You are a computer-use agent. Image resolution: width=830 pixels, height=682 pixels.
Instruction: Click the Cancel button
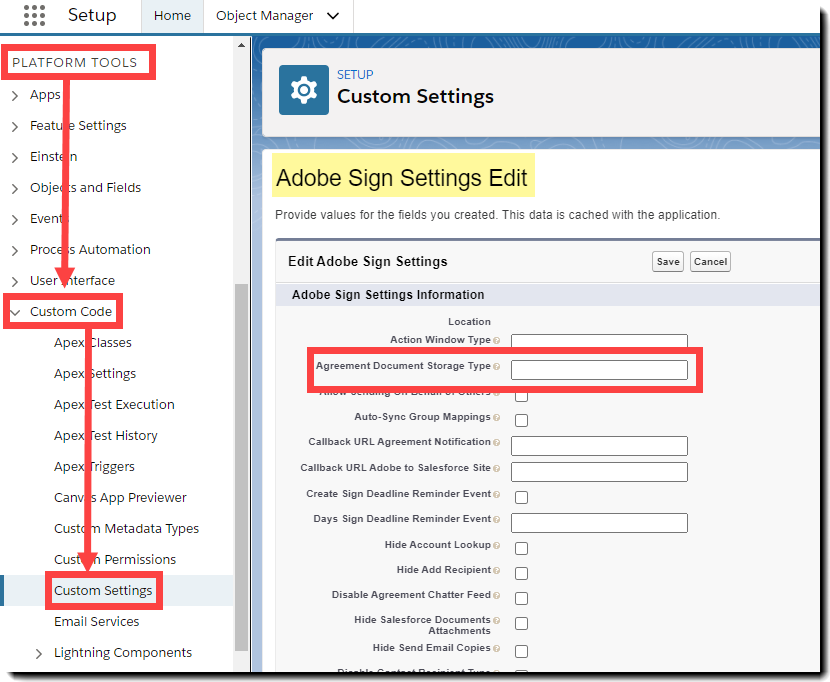[710, 262]
